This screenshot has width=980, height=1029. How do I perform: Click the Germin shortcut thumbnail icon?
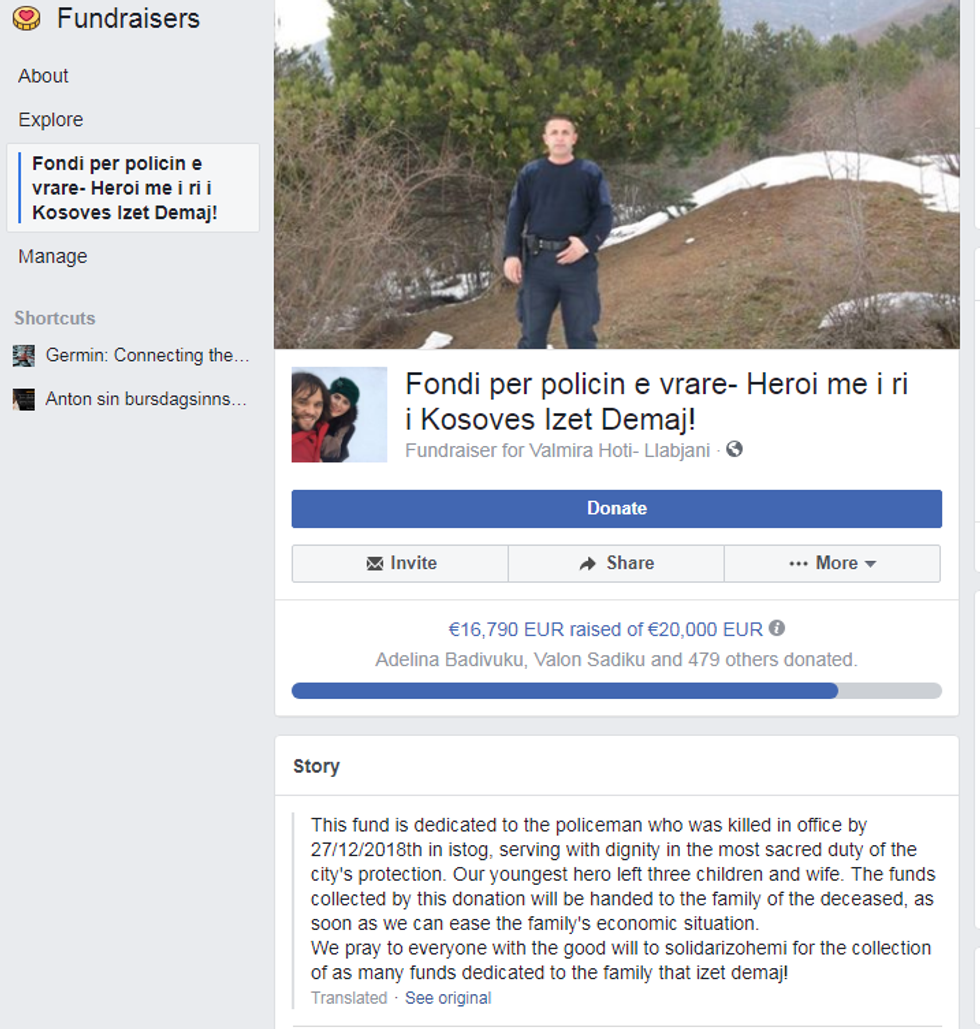coord(24,356)
